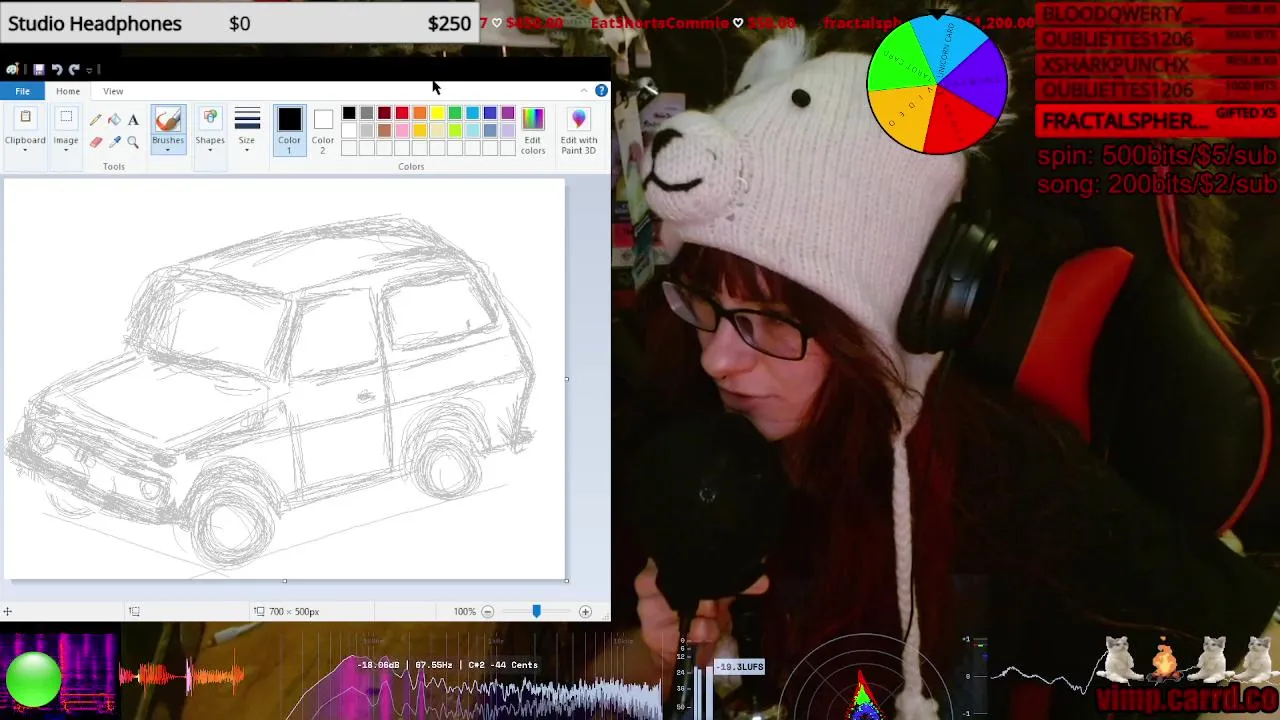Select the Color 2 button
The height and width of the screenshot is (720, 1280).
tap(323, 131)
